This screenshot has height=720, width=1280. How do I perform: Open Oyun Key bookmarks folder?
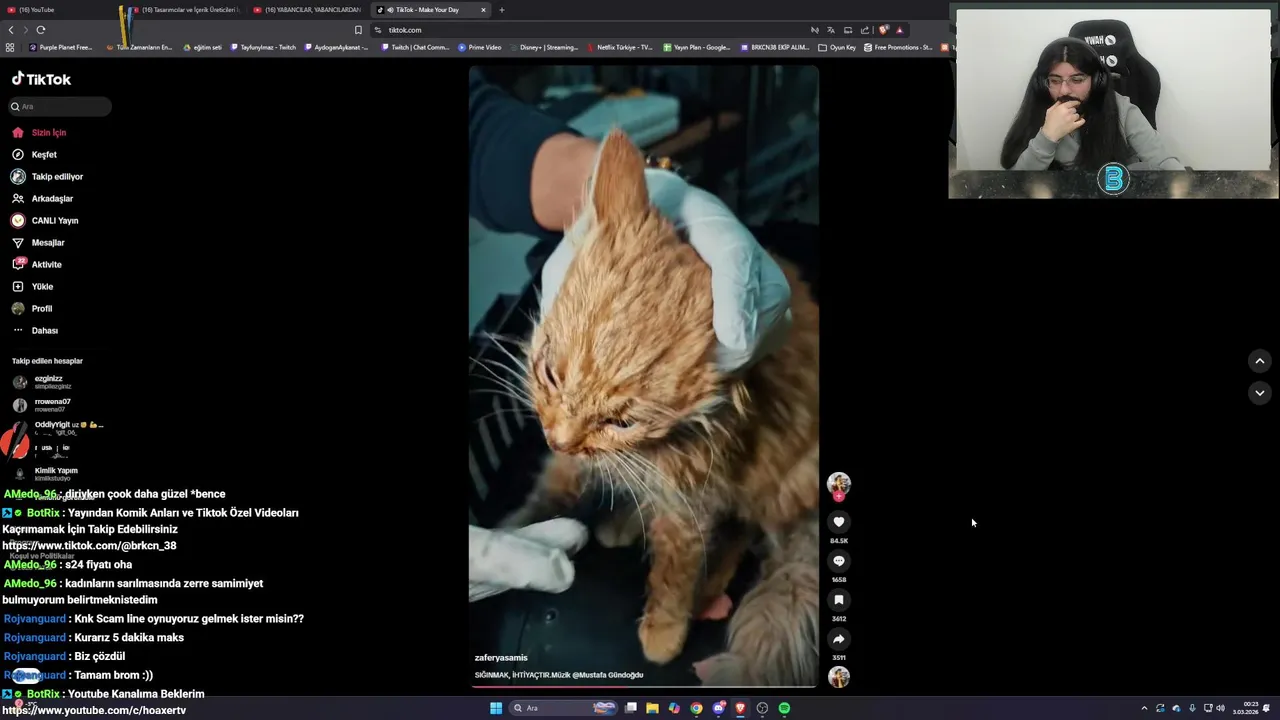point(838,47)
